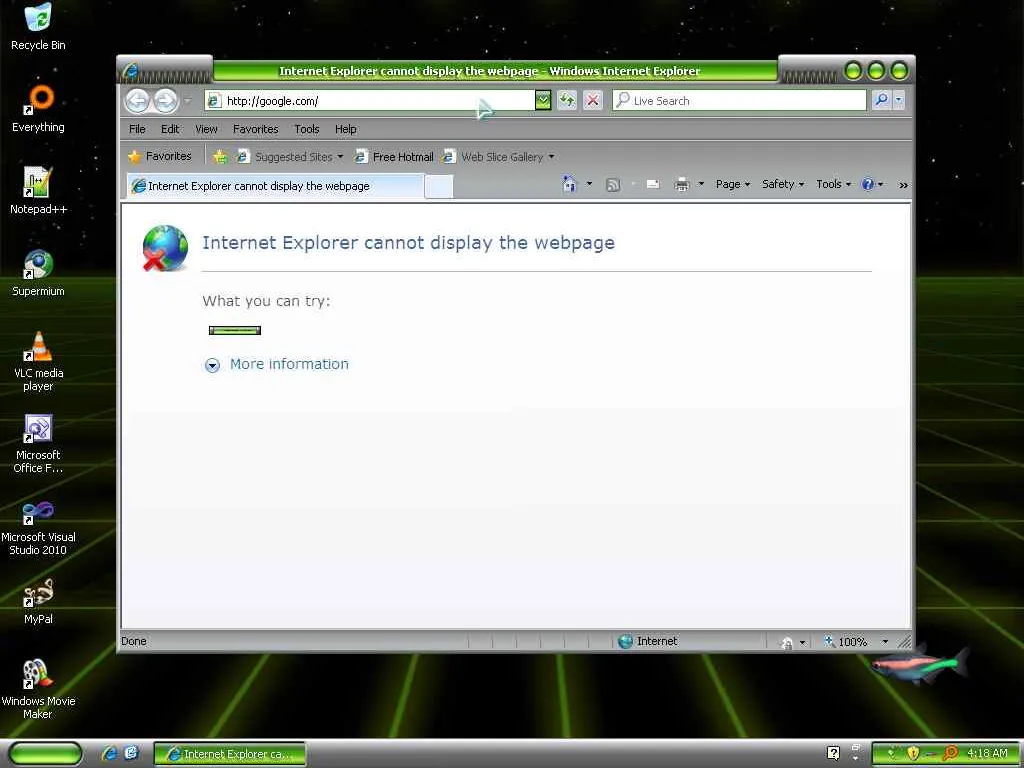The height and width of the screenshot is (768, 1024).
Task: Open the View menu
Action: click(x=206, y=129)
